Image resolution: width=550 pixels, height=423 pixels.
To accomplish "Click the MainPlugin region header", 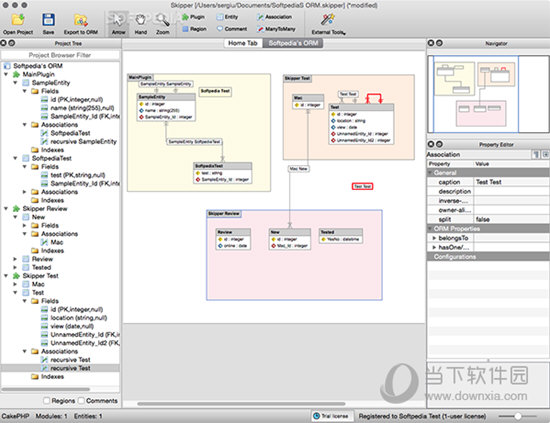I will point(140,77).
